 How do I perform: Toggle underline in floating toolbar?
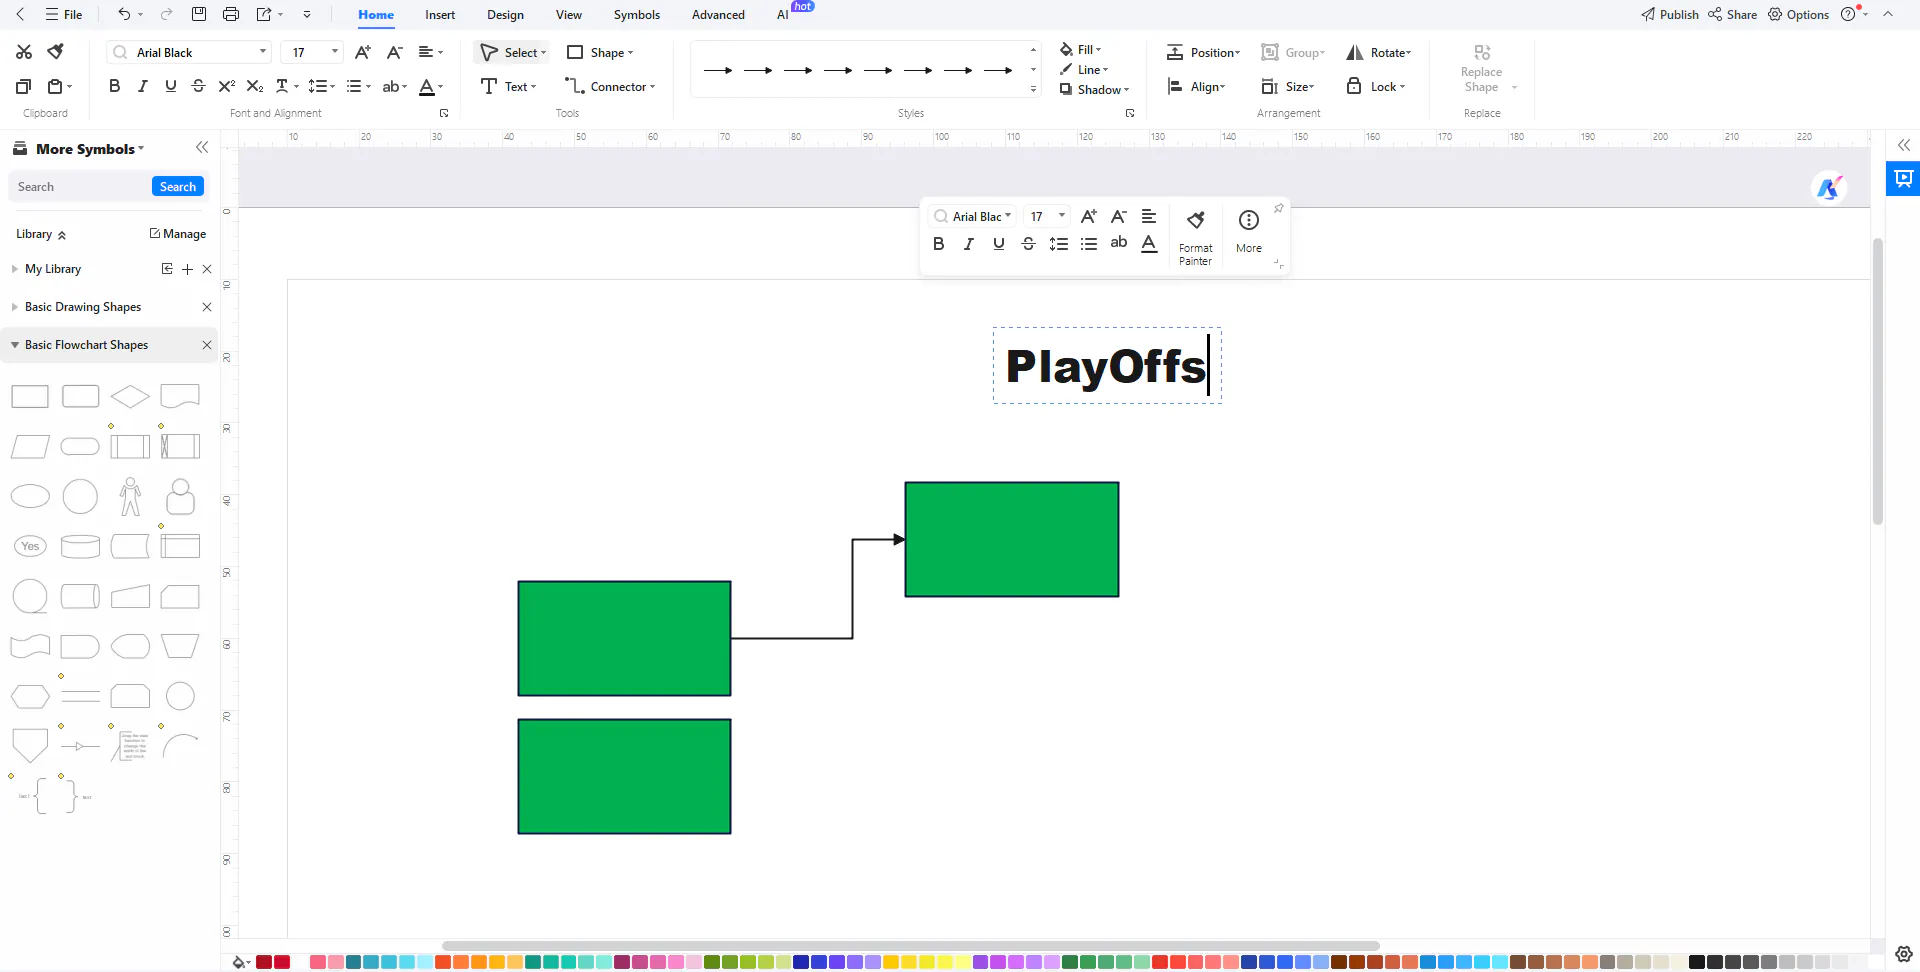(x=998, y=244)
